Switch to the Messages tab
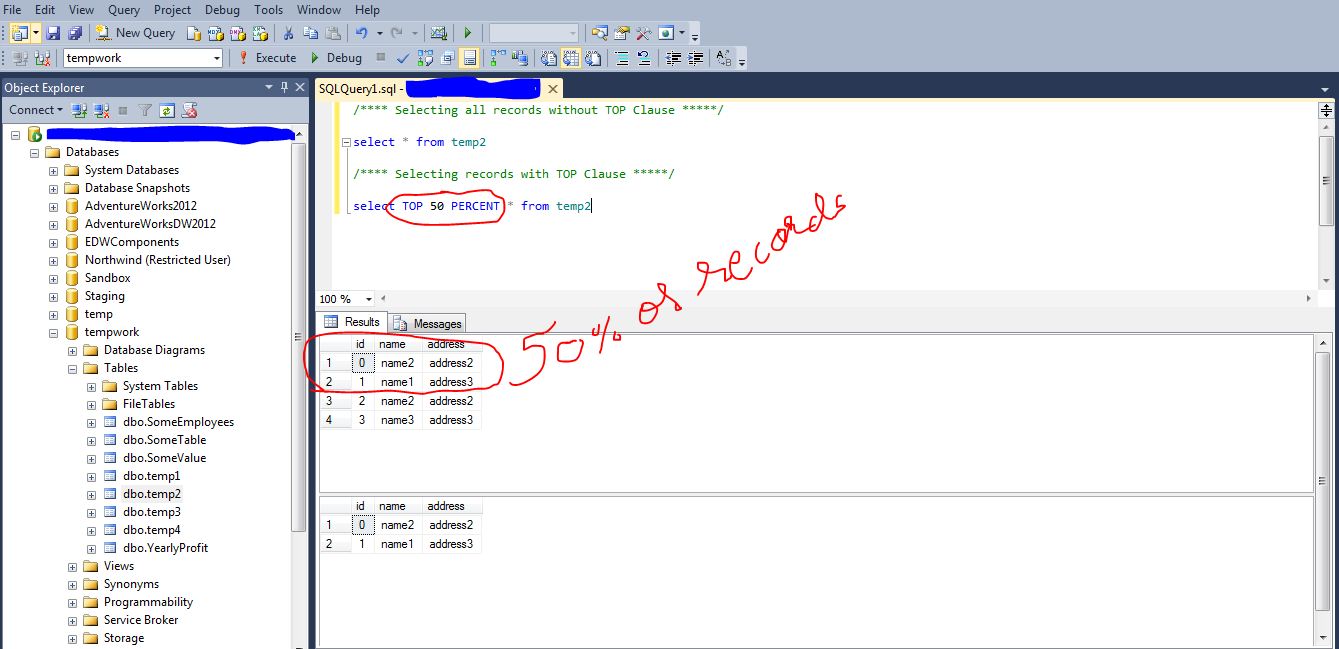The height and width of the screenshot is (649, 1339). [x=428, y=323]
